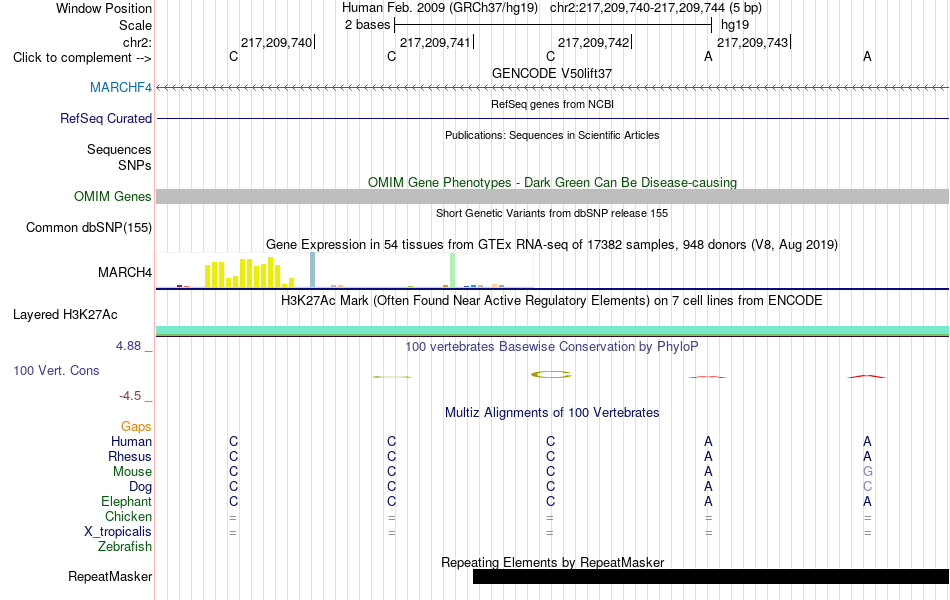Click the Zebrafish alignment row label
This screenshot has width=950, height=600.
coord(125,547)
